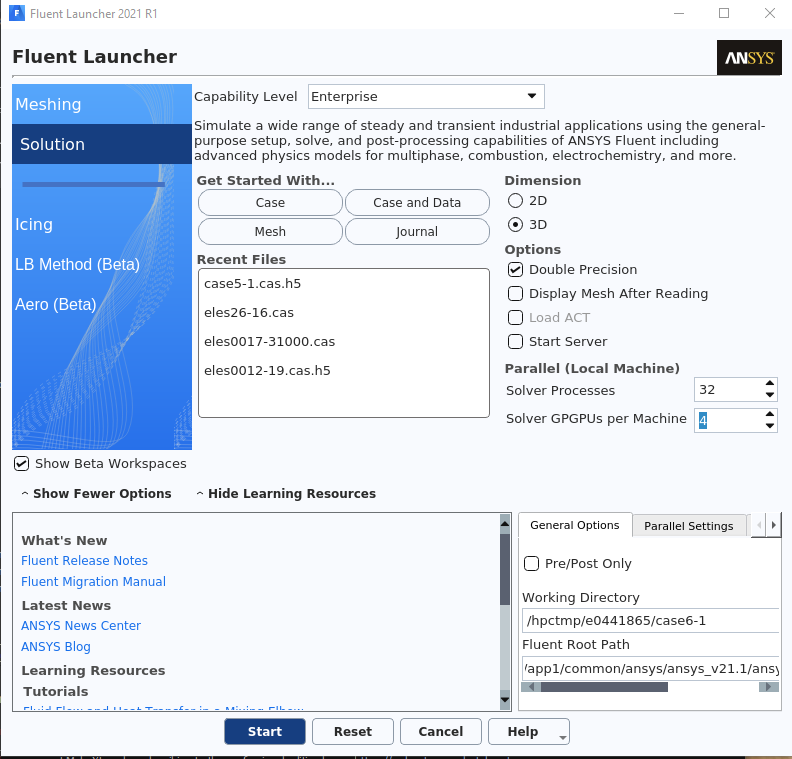The width and height of the screenshot is (792, 759).
Task: Enable Start Server option
Action: tap(515, 342)
